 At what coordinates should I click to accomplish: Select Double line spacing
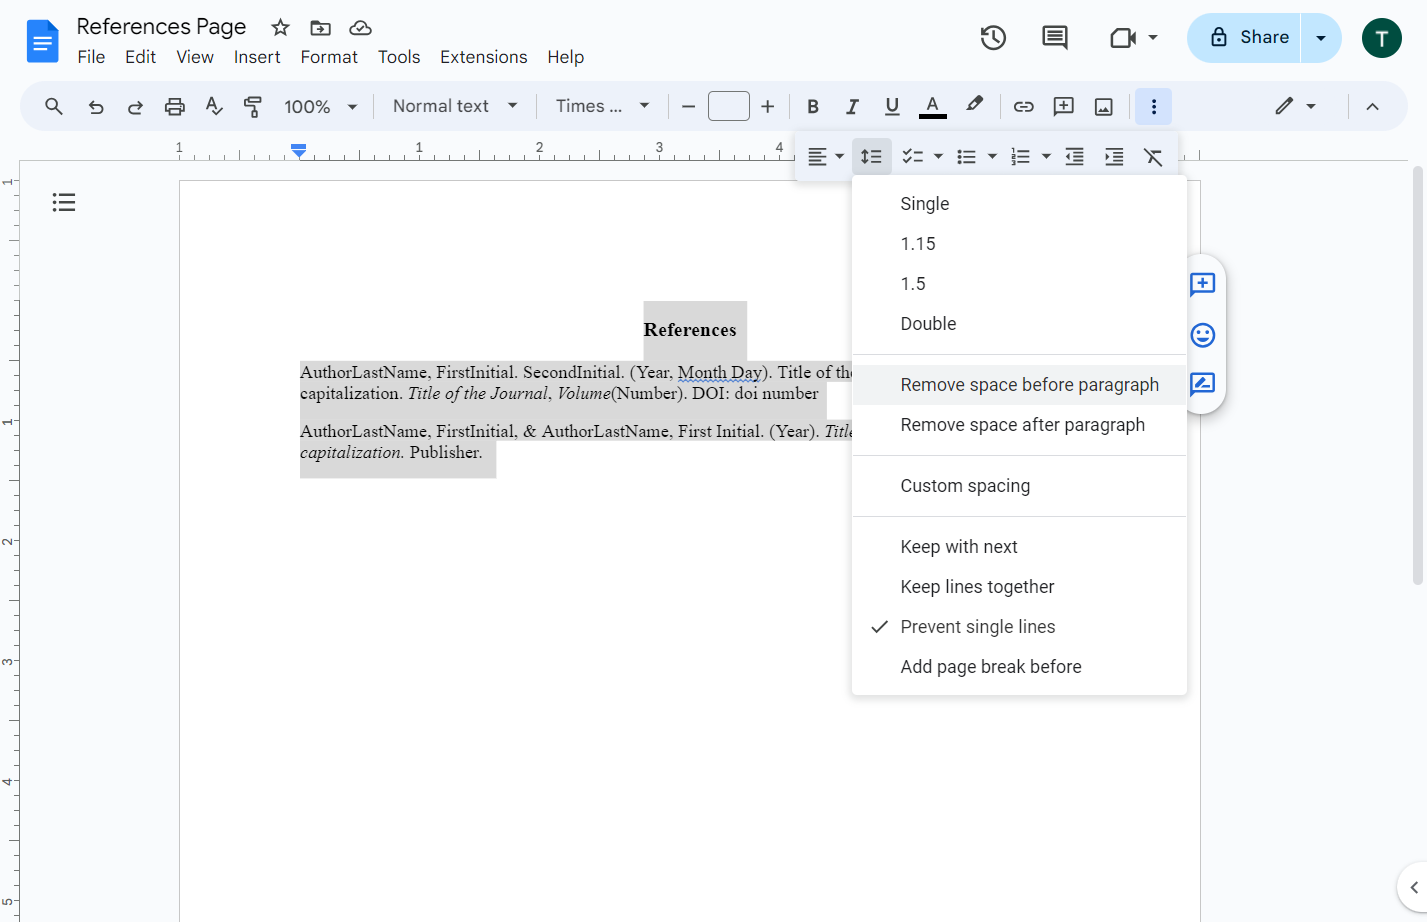pos(1019,324)
